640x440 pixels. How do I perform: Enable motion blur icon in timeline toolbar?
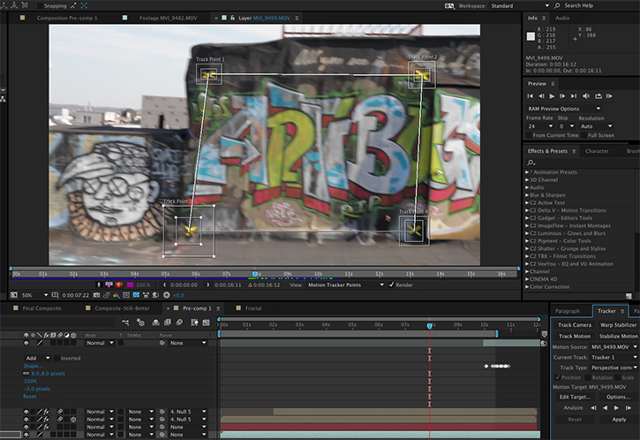(179, 322)
